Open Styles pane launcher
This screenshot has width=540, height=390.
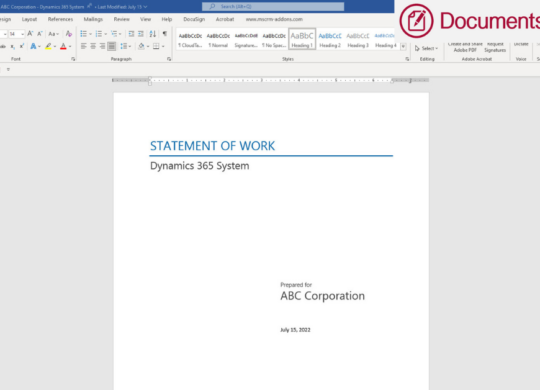[x=407, y=59]
